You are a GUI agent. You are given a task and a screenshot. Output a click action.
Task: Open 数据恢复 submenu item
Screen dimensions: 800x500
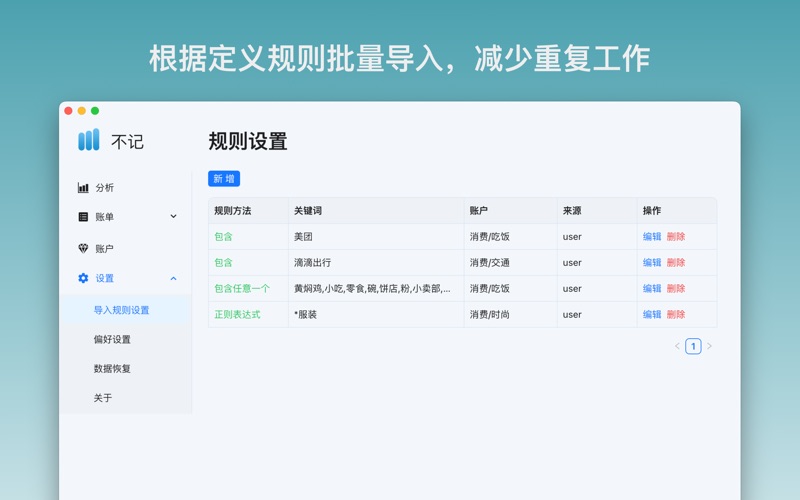(x=112, y=368)
